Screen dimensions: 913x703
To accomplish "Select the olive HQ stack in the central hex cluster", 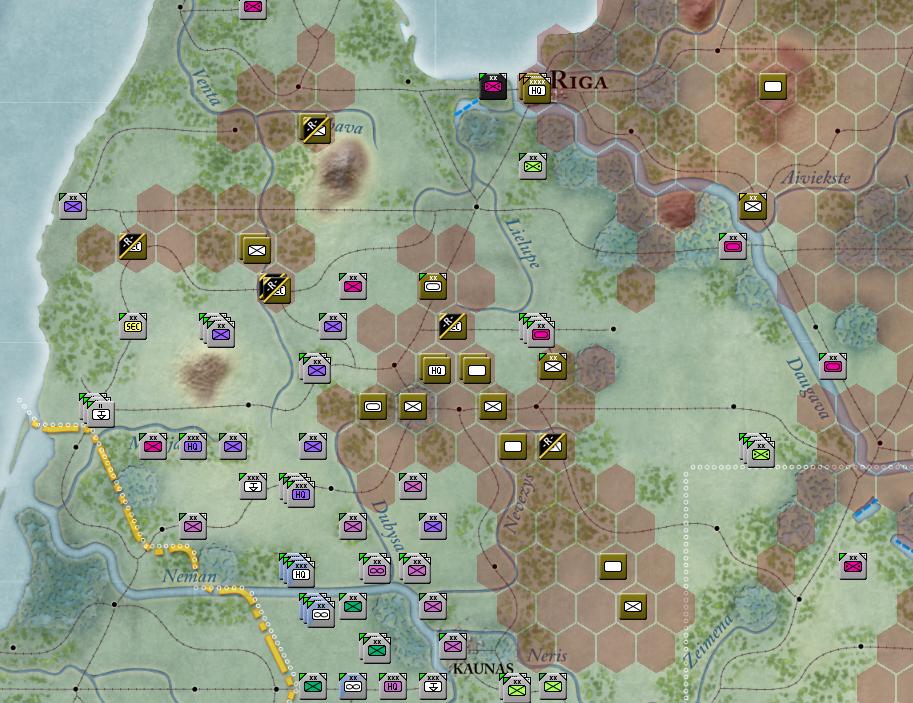I will pyautogui.click(x=436, y=369).
